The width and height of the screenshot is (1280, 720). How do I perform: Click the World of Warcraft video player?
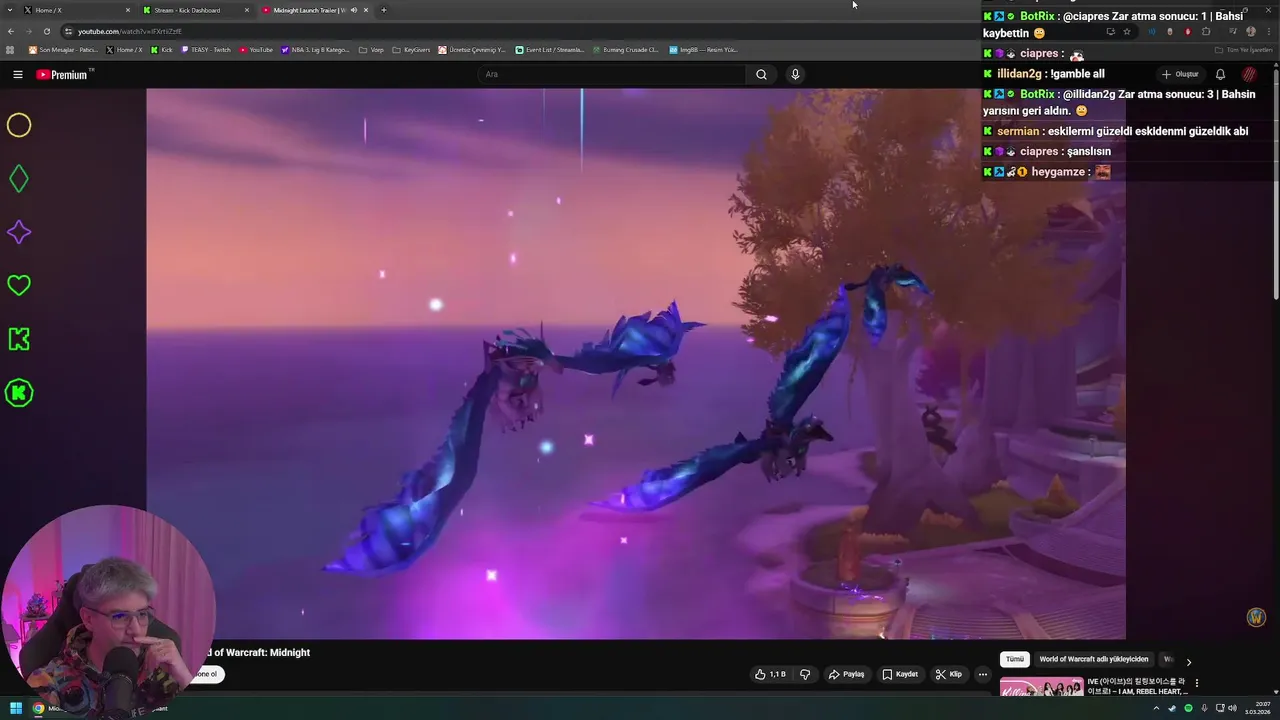(x=636, y=363)
